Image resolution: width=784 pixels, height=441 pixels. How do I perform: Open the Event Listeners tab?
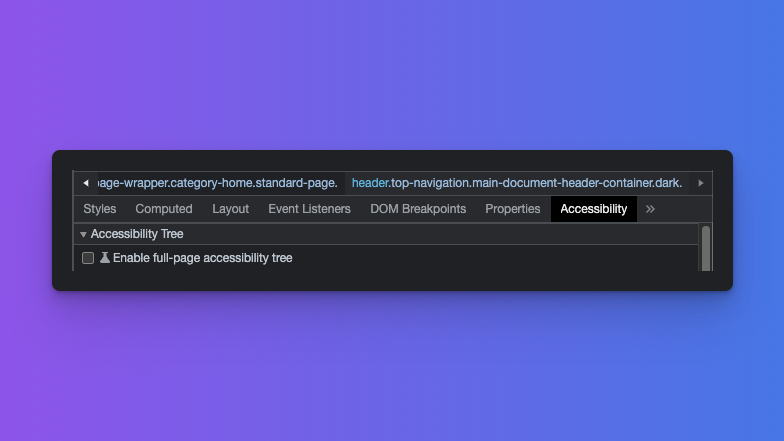[x=309, y=209]
